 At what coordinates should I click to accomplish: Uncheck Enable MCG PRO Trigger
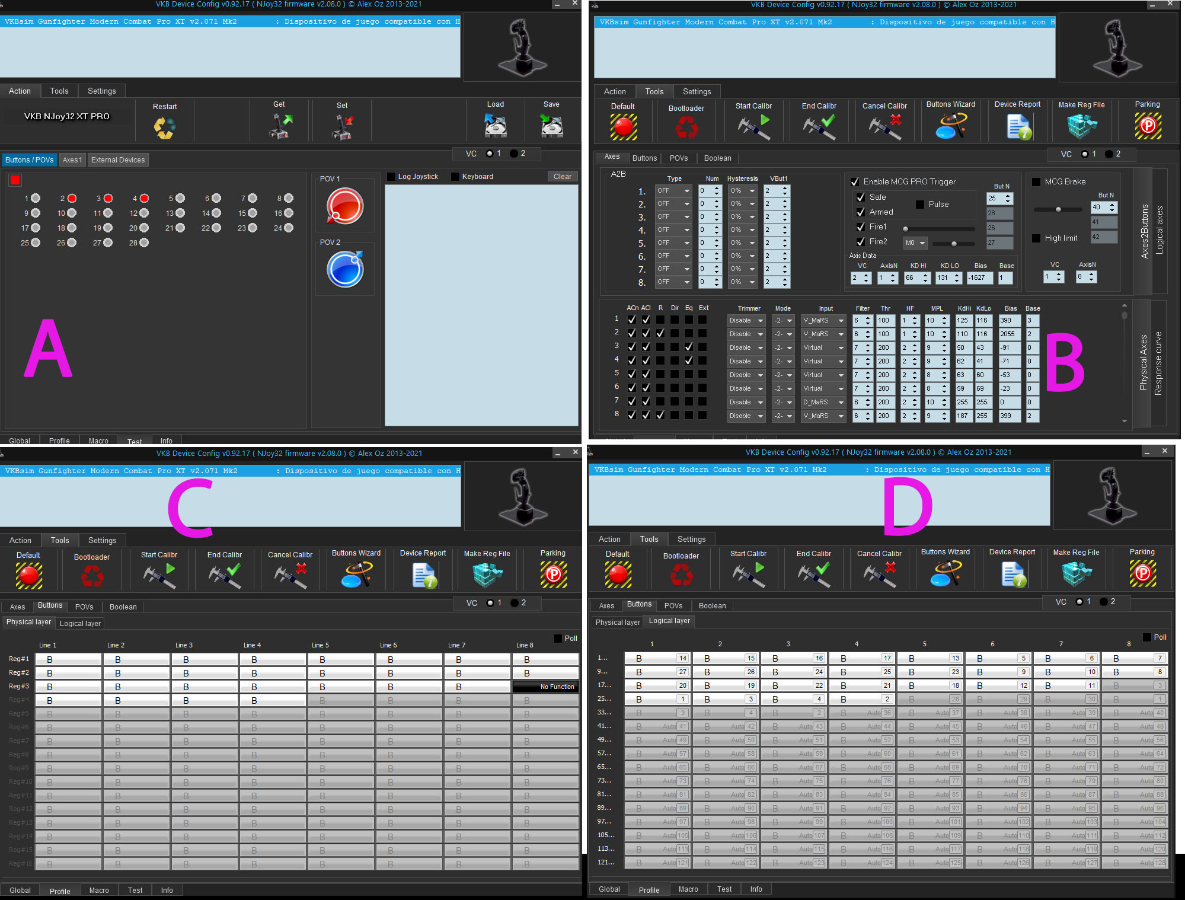coord(854,182)
